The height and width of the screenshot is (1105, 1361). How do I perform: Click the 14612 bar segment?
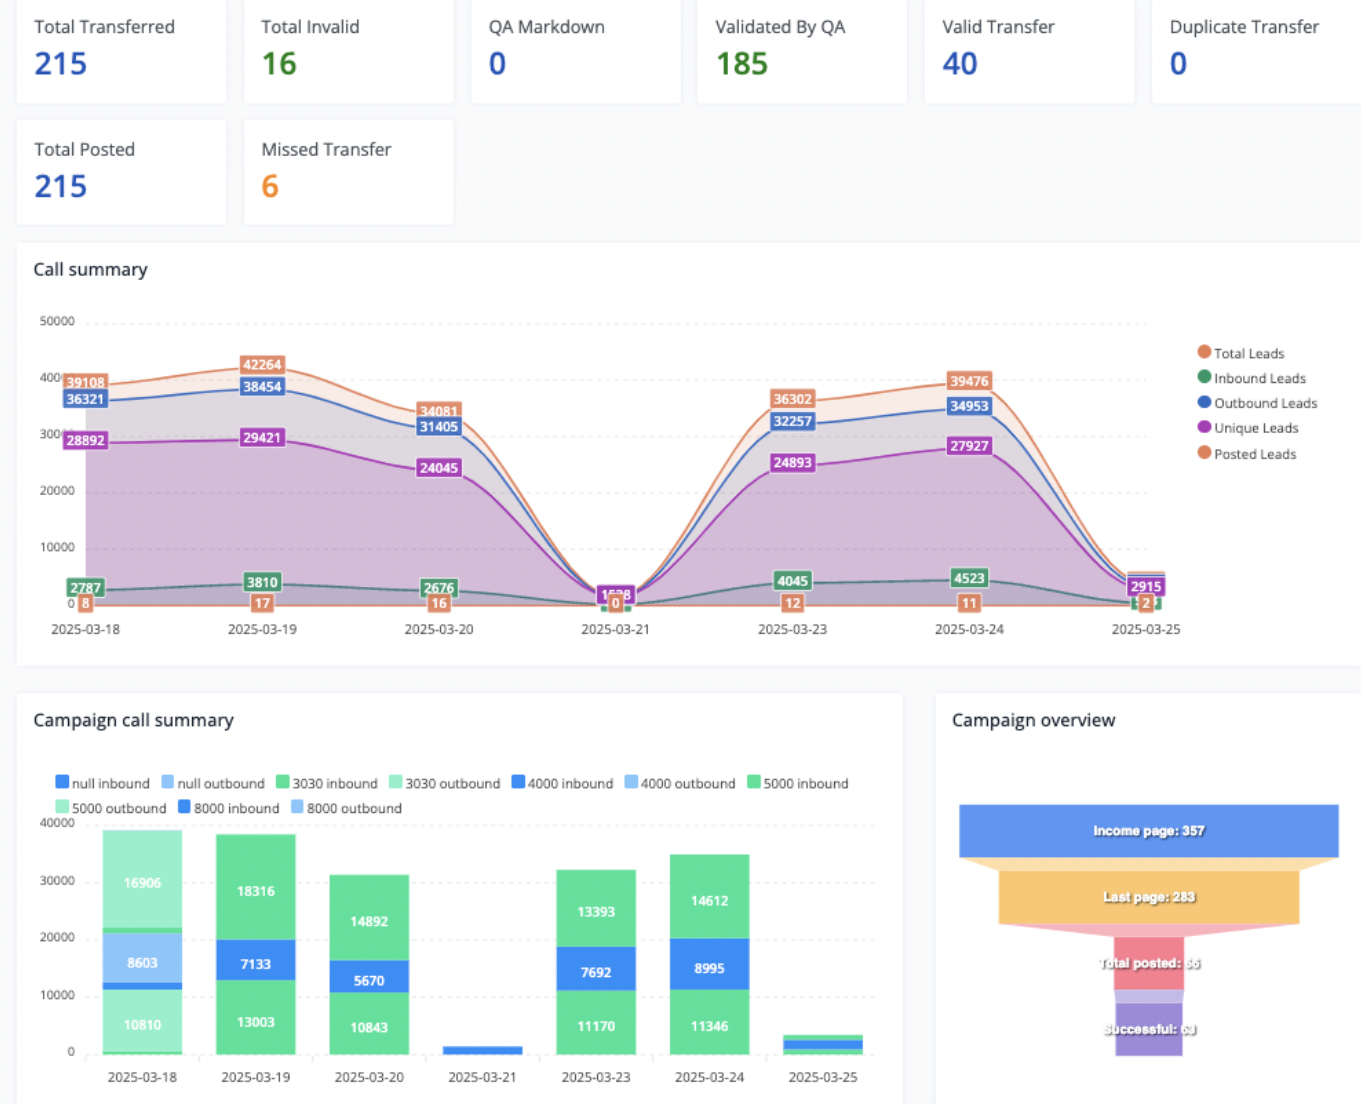click(x=709, y=897)
